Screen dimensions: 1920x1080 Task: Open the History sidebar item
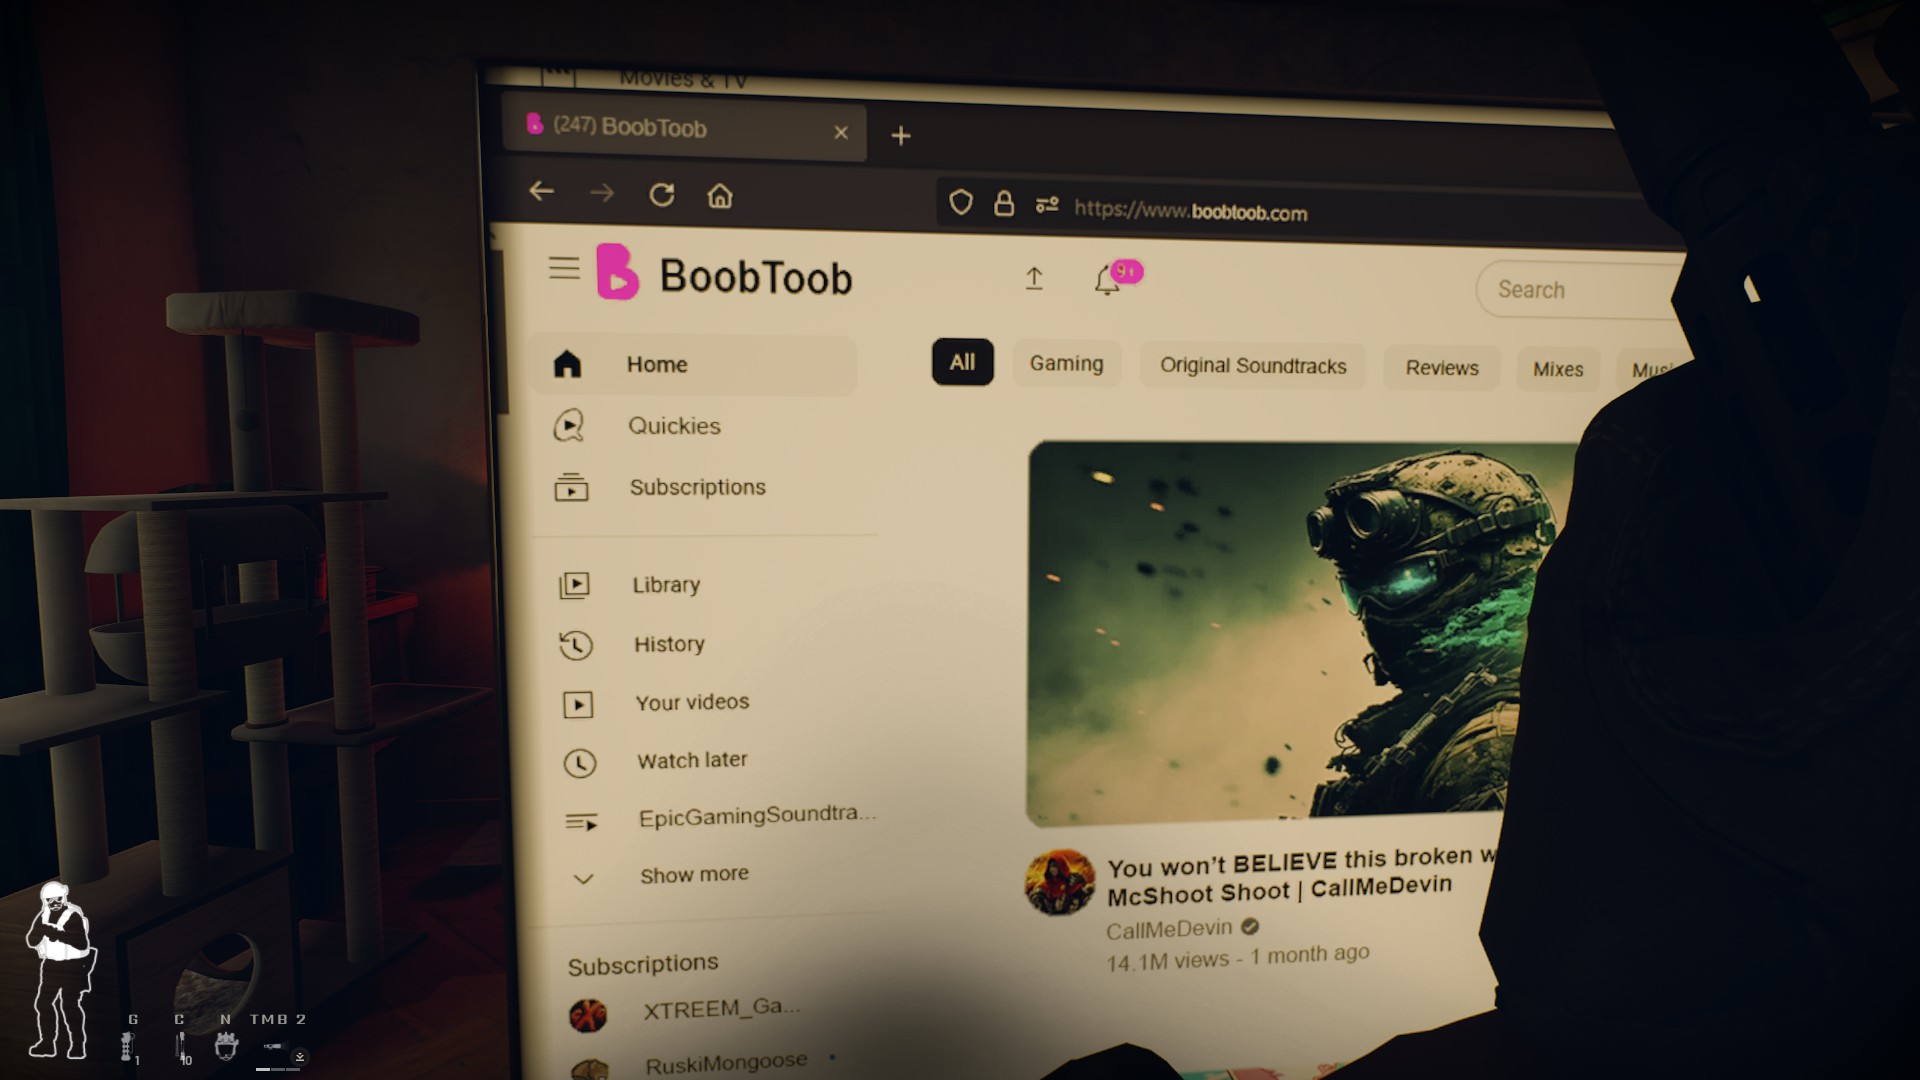click(x=668, y=644)
